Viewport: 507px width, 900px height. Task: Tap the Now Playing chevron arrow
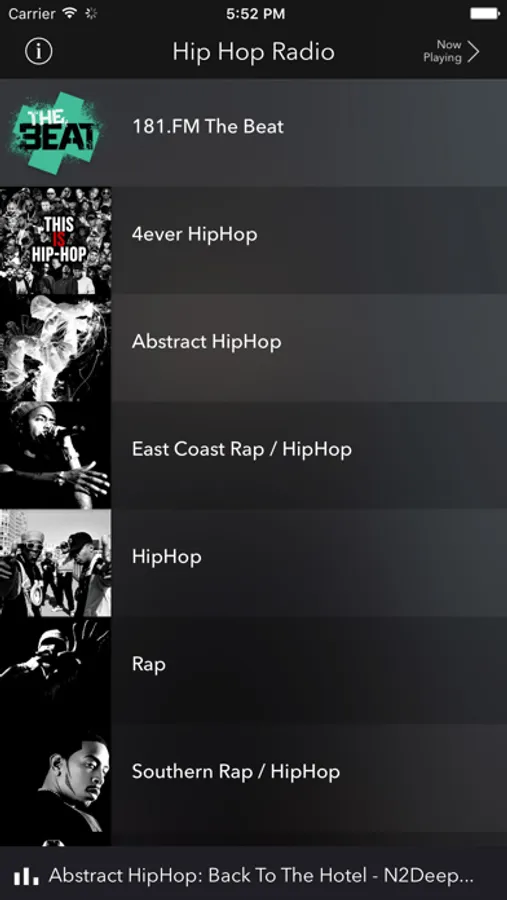[x=474, y=51]
